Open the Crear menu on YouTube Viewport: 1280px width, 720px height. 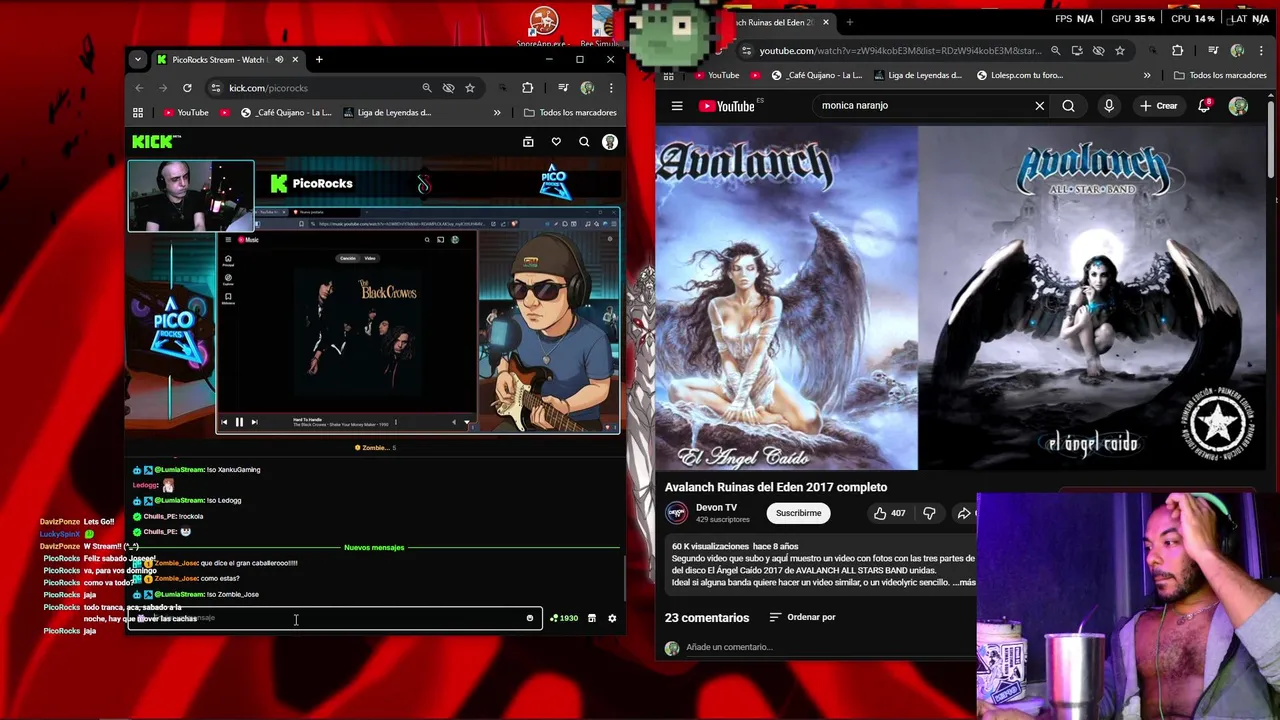pyautogui.click(x=1158, y=106)
